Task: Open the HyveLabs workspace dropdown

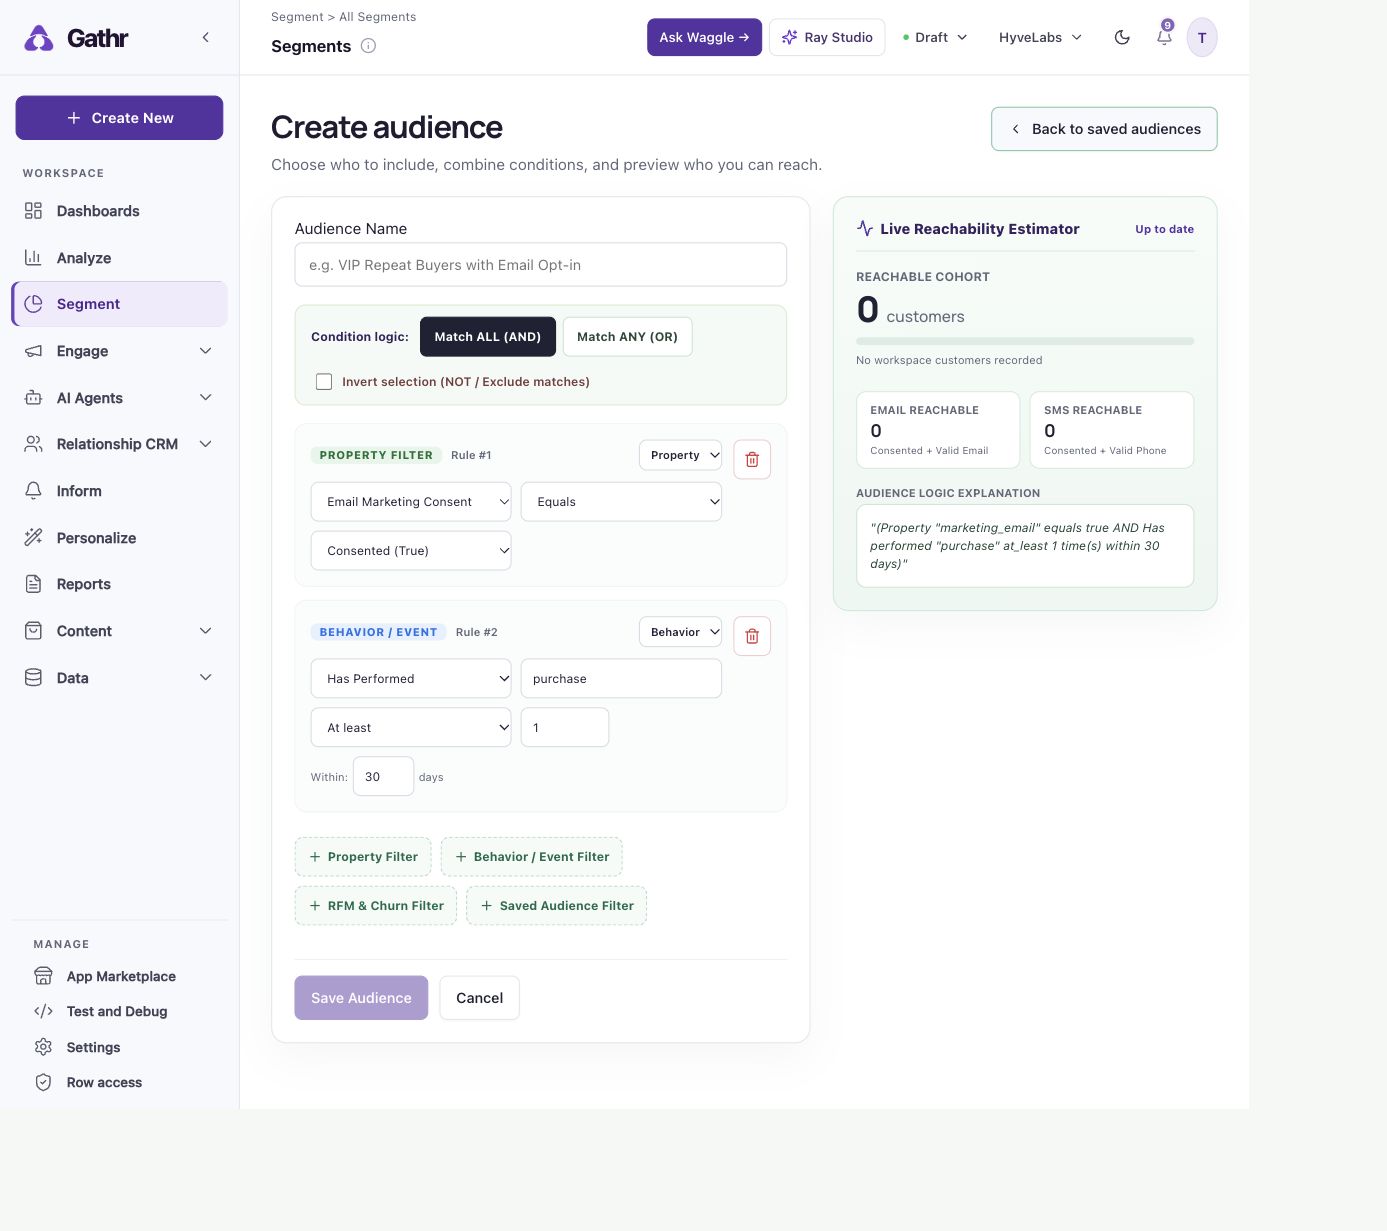Action: click(x=1040, y=38)
